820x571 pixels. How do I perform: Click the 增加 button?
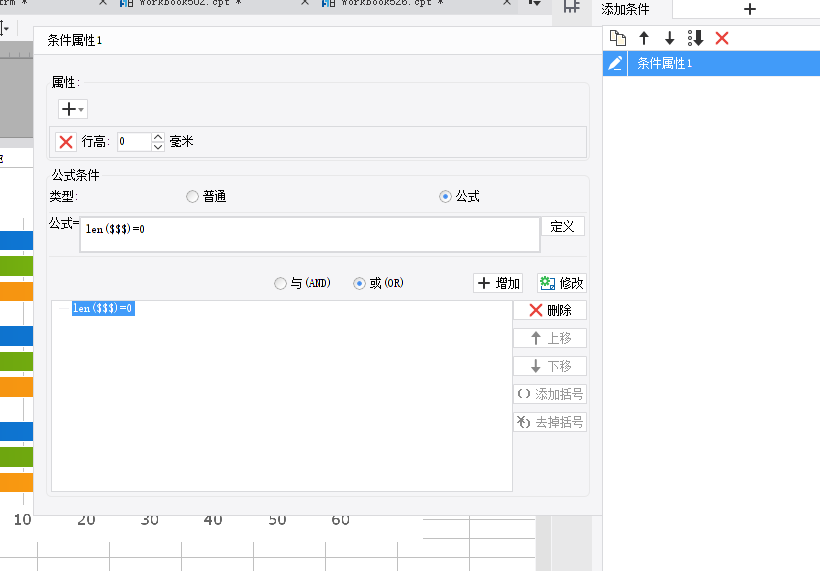click(x=498, y=283)
